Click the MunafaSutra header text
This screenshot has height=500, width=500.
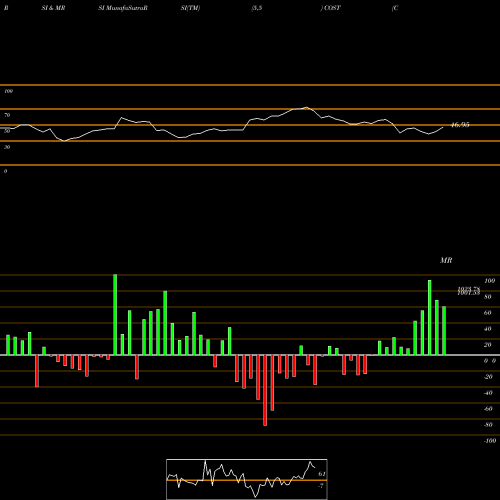pos(127,8)
